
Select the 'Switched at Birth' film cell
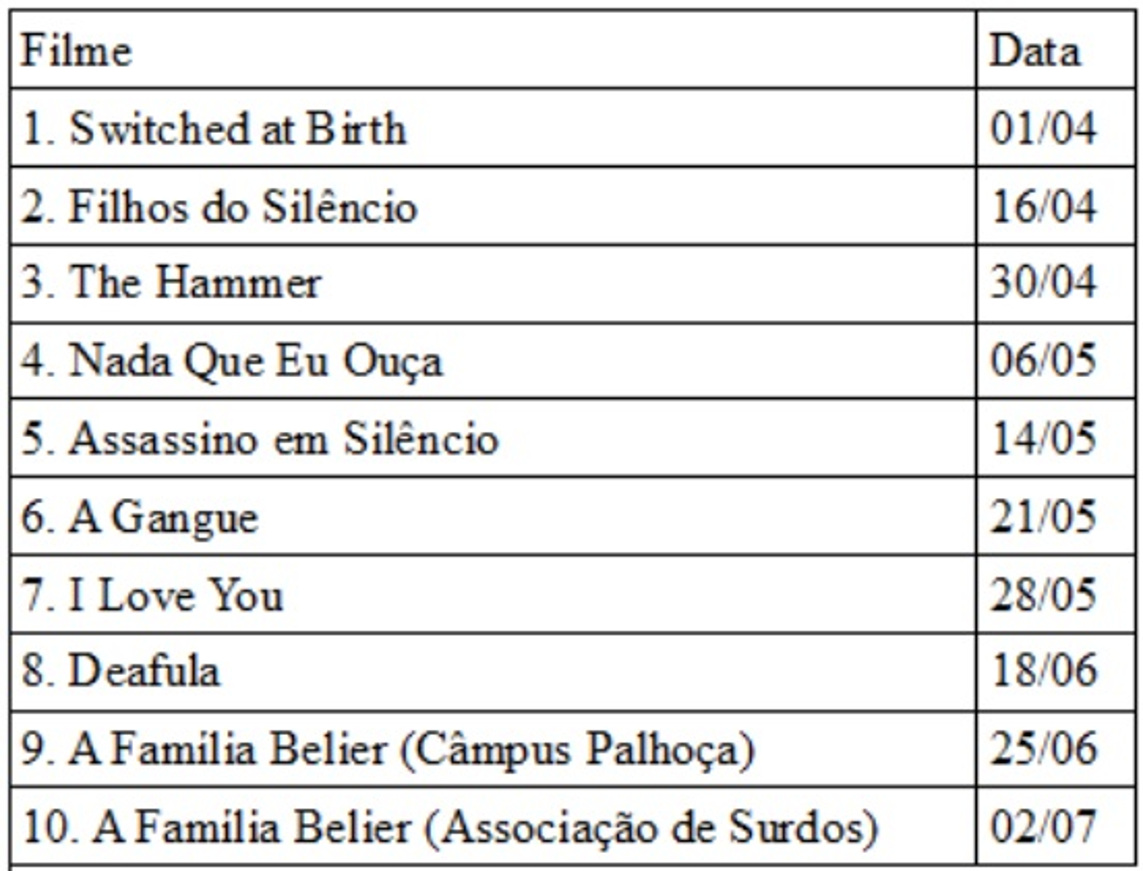click(214, 130)
